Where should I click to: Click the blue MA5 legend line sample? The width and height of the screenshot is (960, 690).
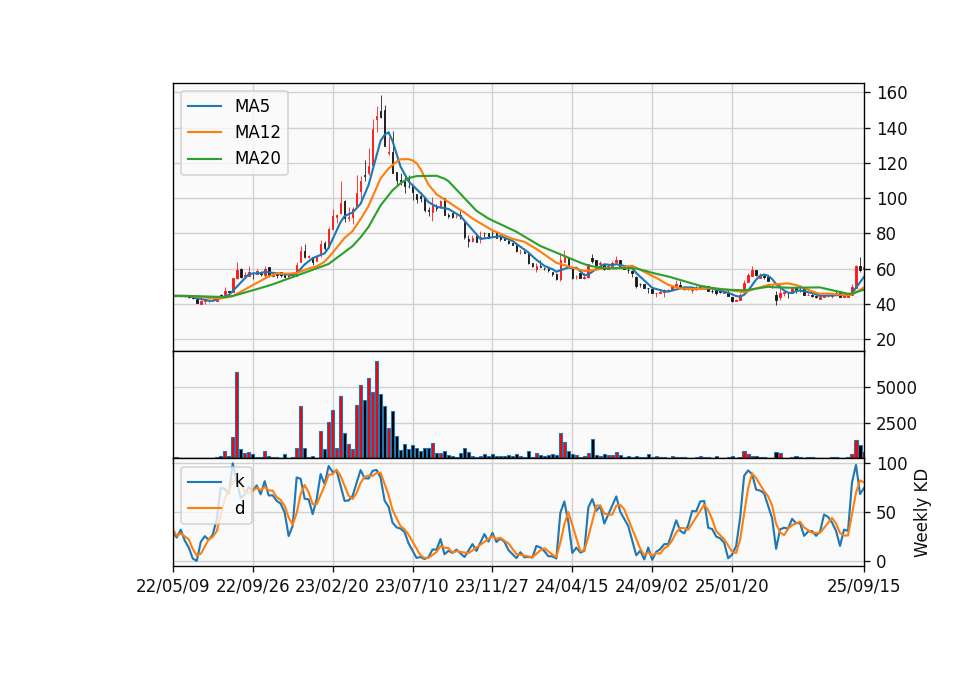click(204, 106)
